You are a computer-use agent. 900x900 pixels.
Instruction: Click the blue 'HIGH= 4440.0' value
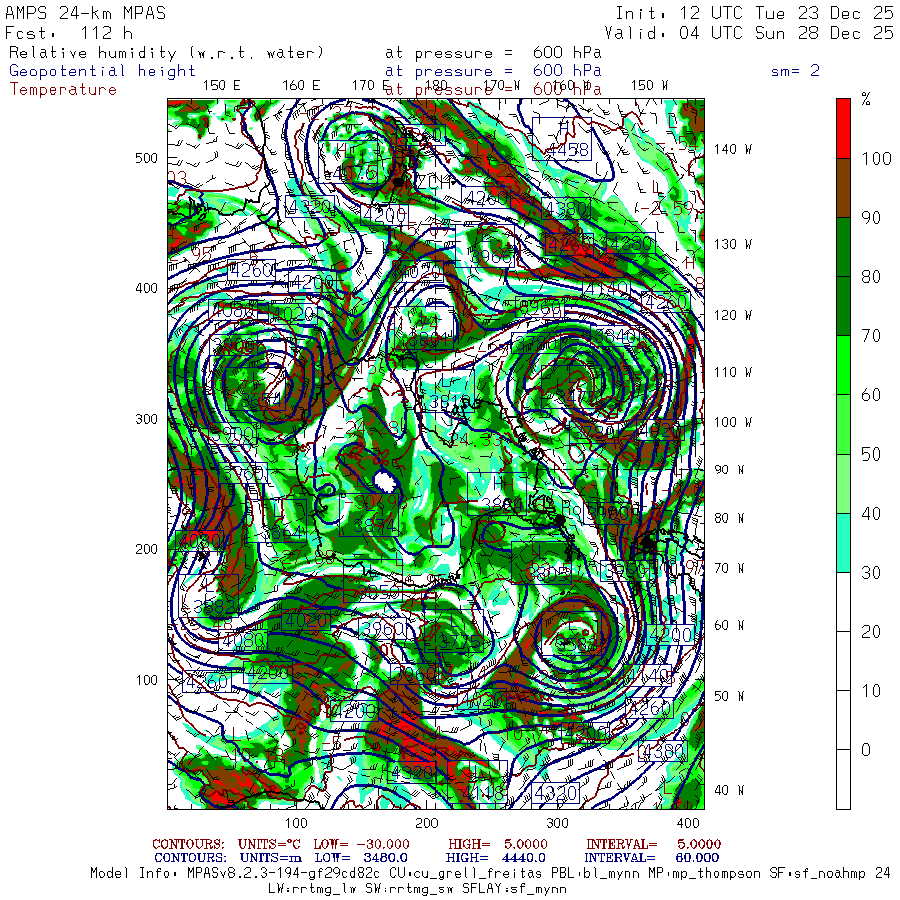[x=495, y=858]
